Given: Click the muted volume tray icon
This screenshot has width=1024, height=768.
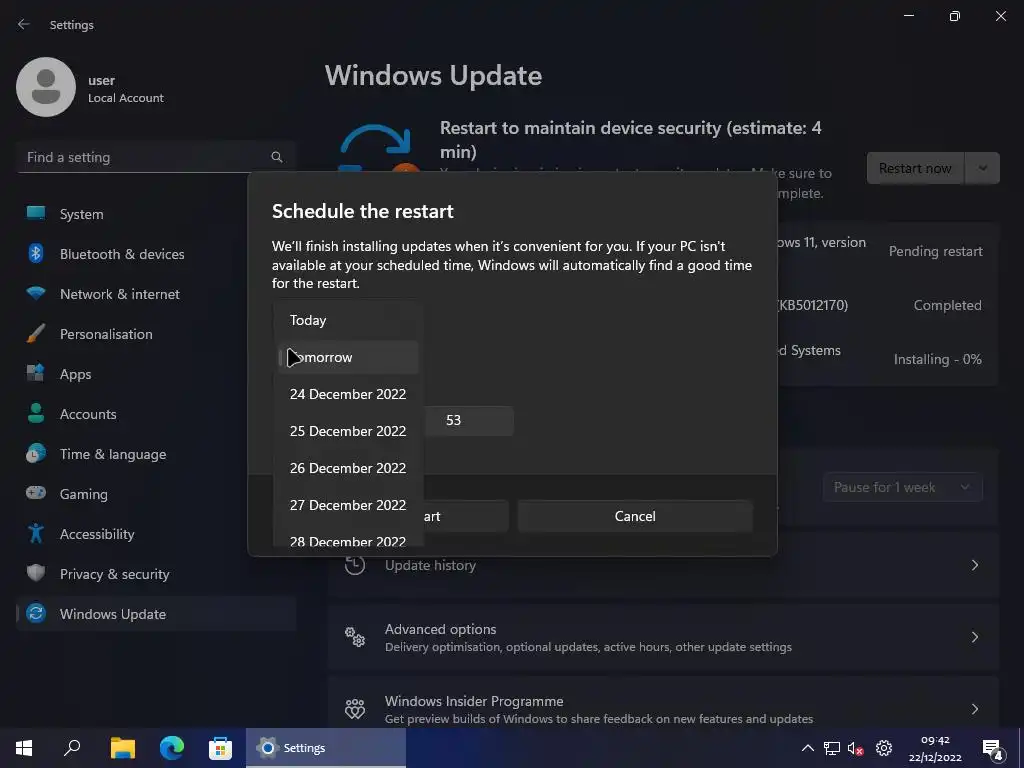Looking at the screenshot, I should tap(856, 748).
